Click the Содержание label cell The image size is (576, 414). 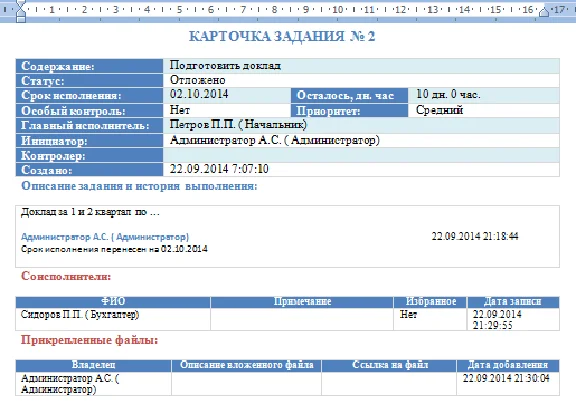[89, 66]
